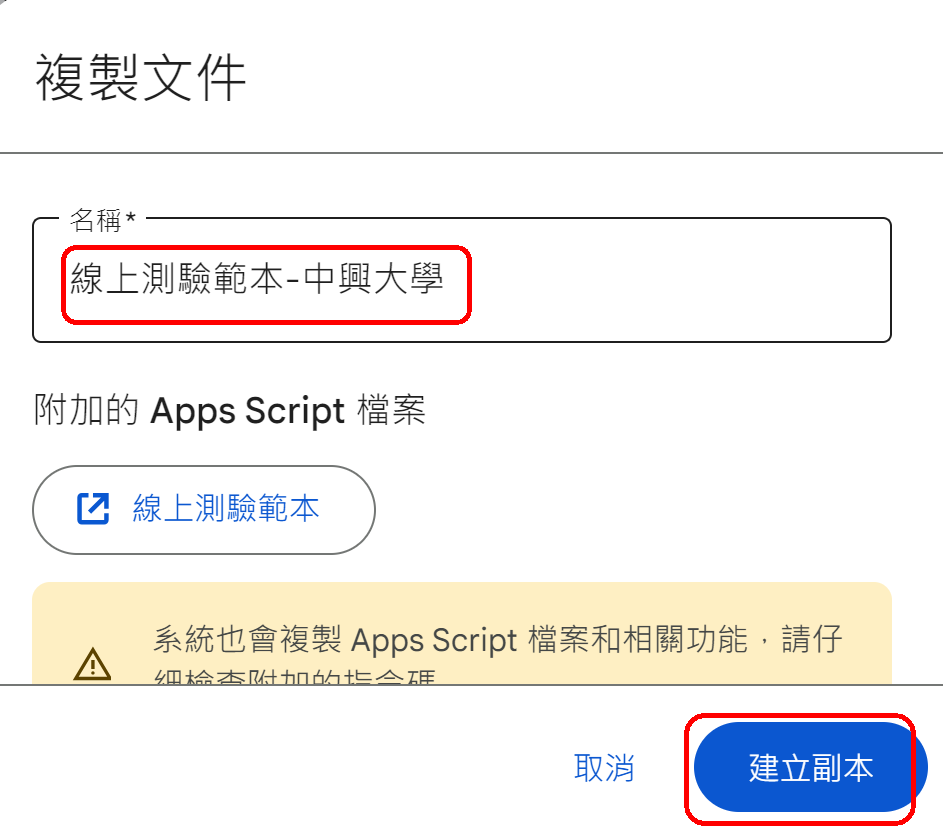Viewport: 943px width, 830px height.
Task: Click the open-in-new icon on the script chip
Action: click(92, 509)
